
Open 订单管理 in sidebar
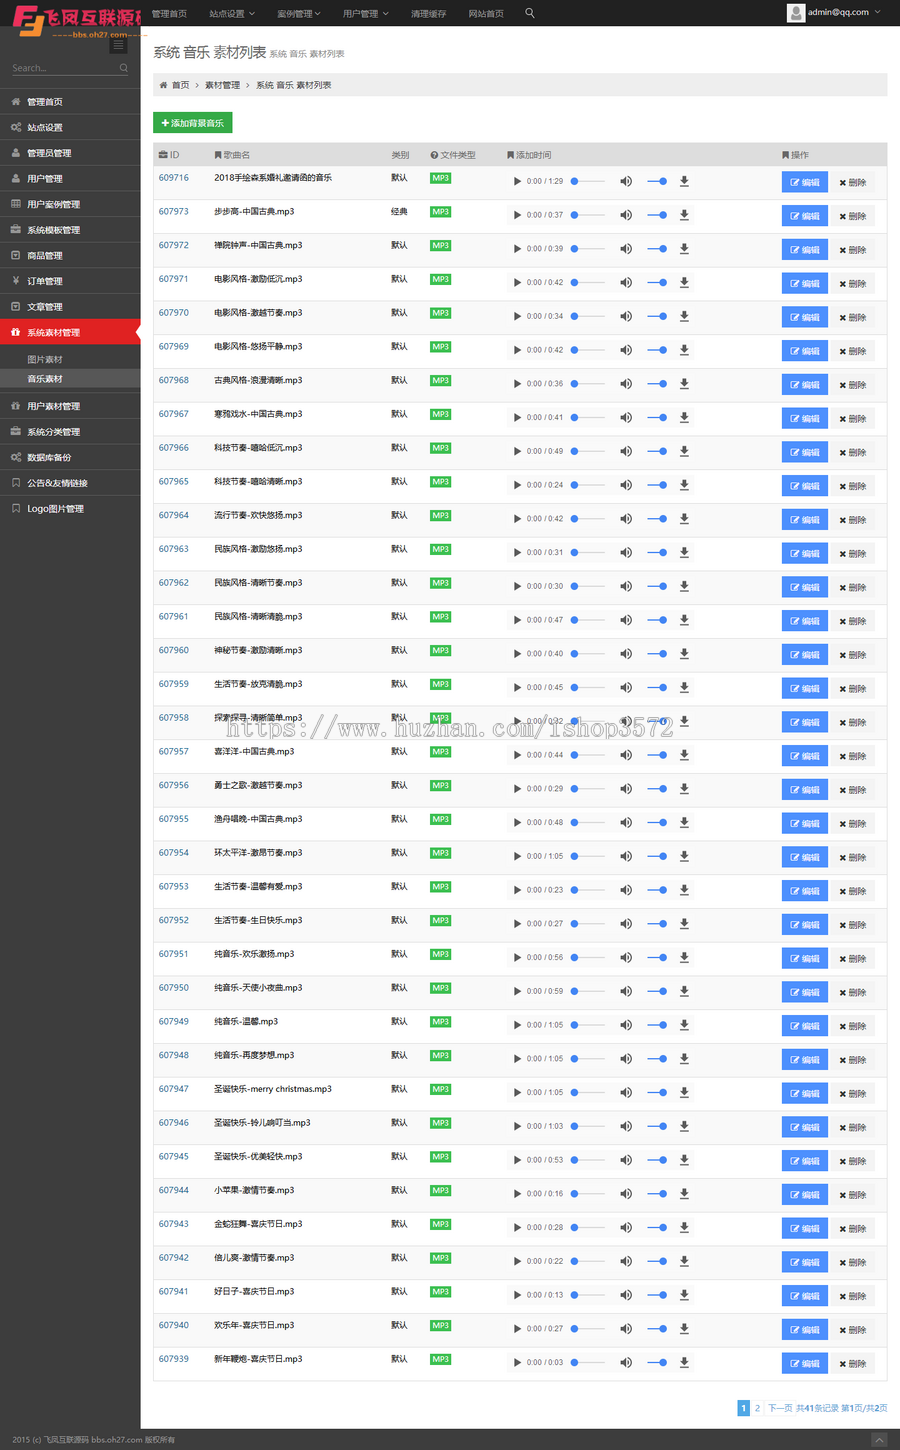pos(70,281)
